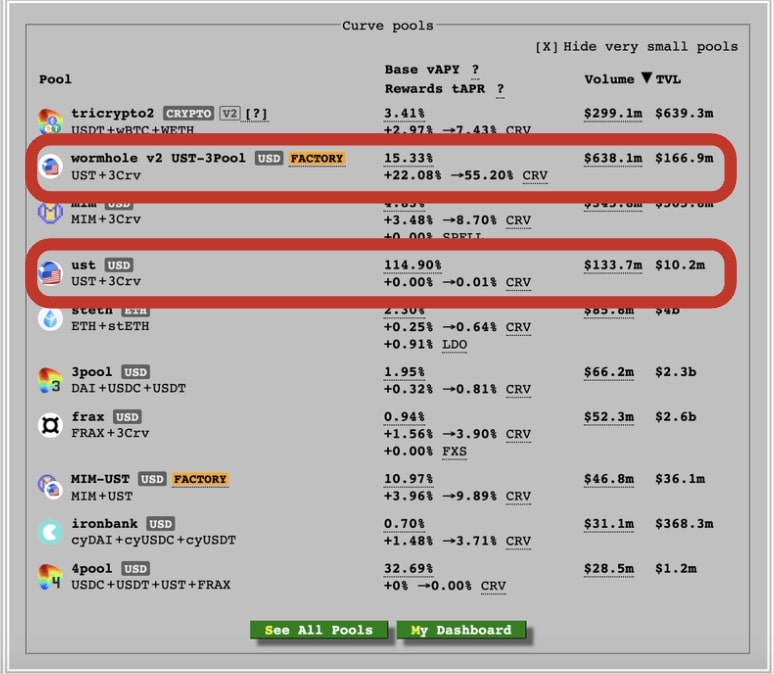
Task: Open the My Dashboard button
Action: (x=460, y=630)
